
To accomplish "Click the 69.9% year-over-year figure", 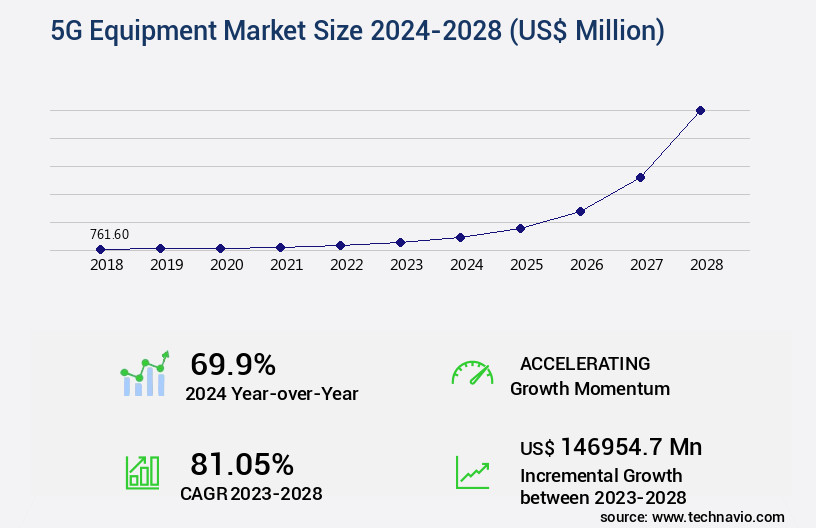I will [x=233, y=364].
